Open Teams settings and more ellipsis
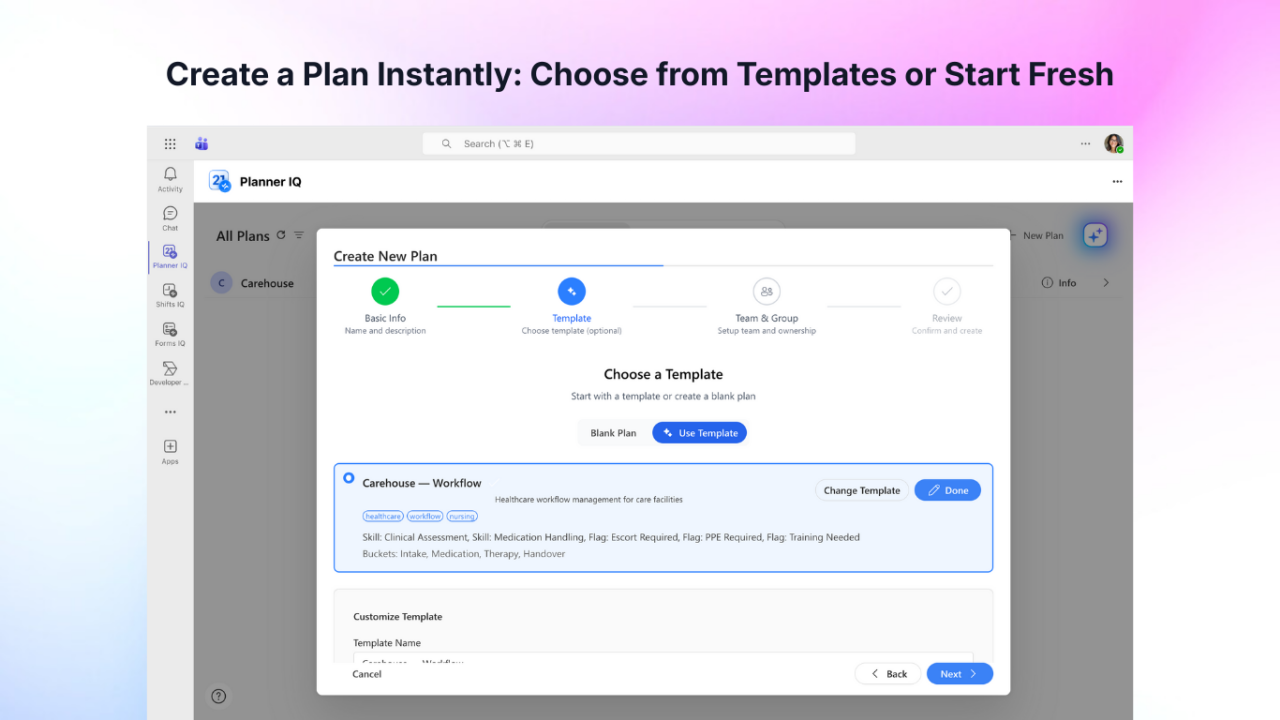Image resolution: width=1280 pixels, height=720 pixels. pyautogui.click(x=1085, y=144)
